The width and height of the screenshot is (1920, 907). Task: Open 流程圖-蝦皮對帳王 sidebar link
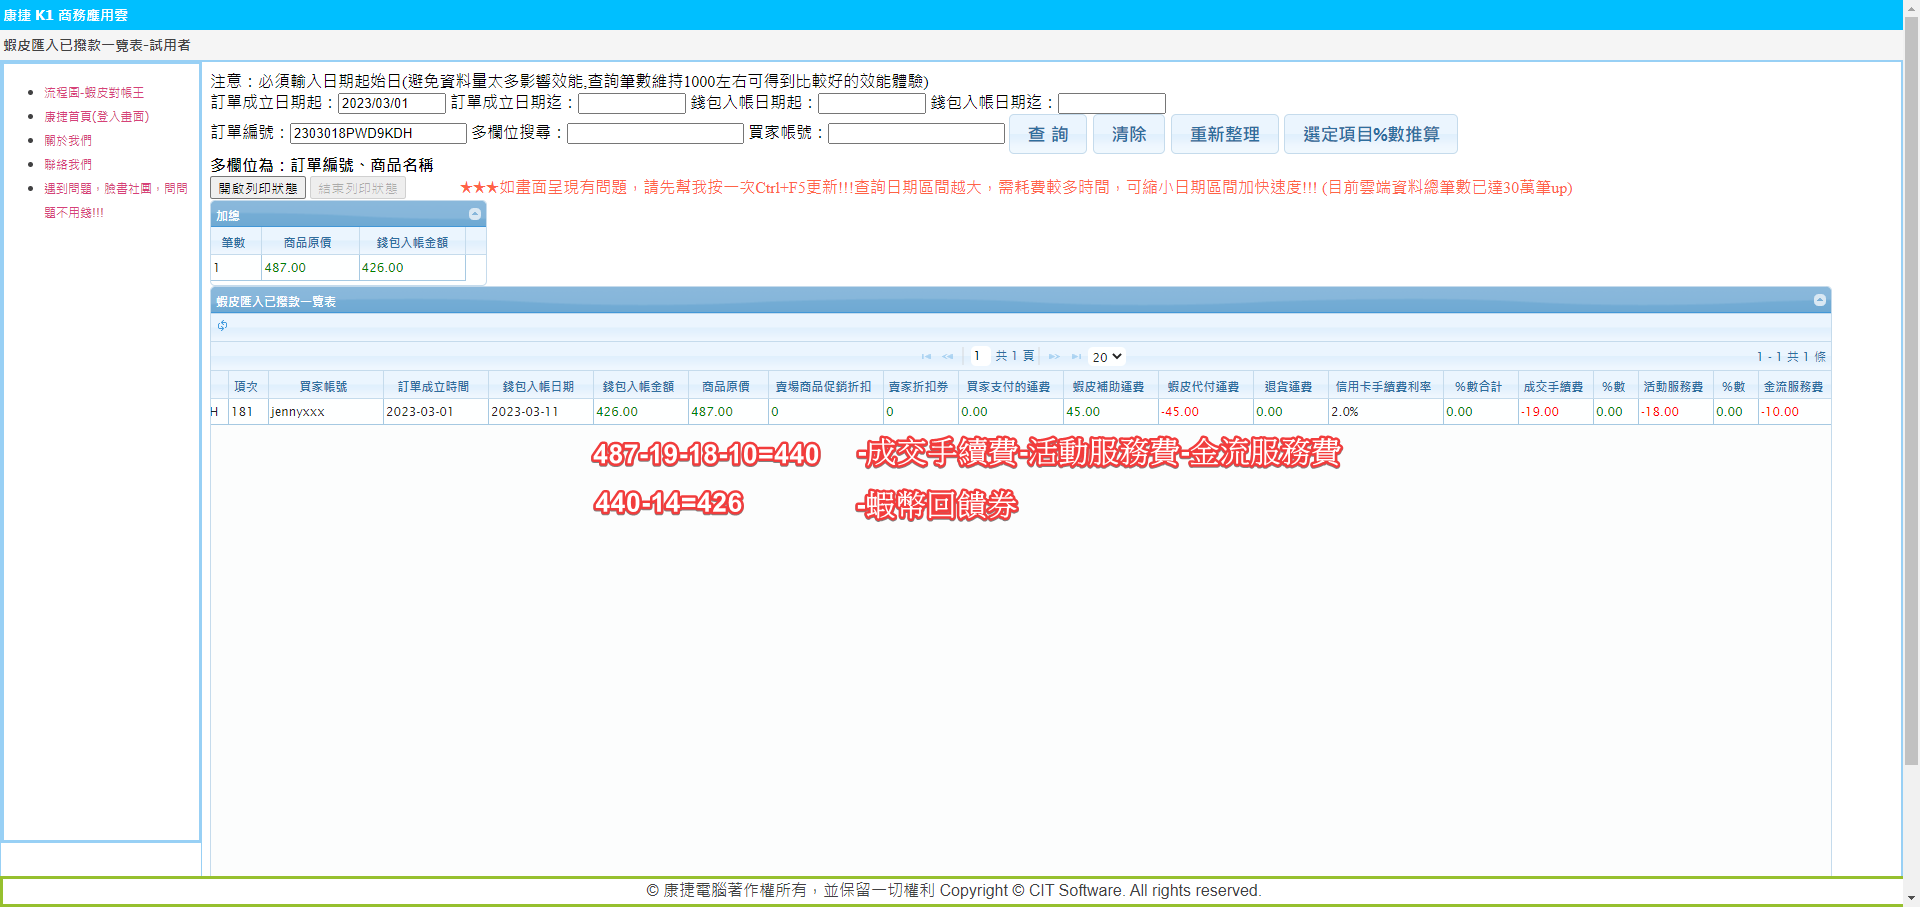(94, 93)
